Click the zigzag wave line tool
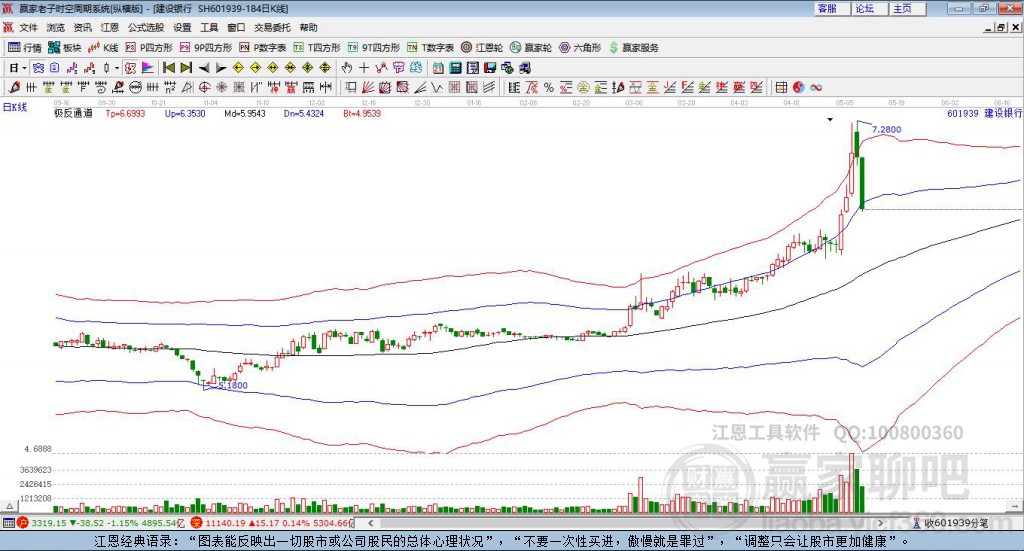The height and width of the screenshot is (551, 1024). coord(437,87)
